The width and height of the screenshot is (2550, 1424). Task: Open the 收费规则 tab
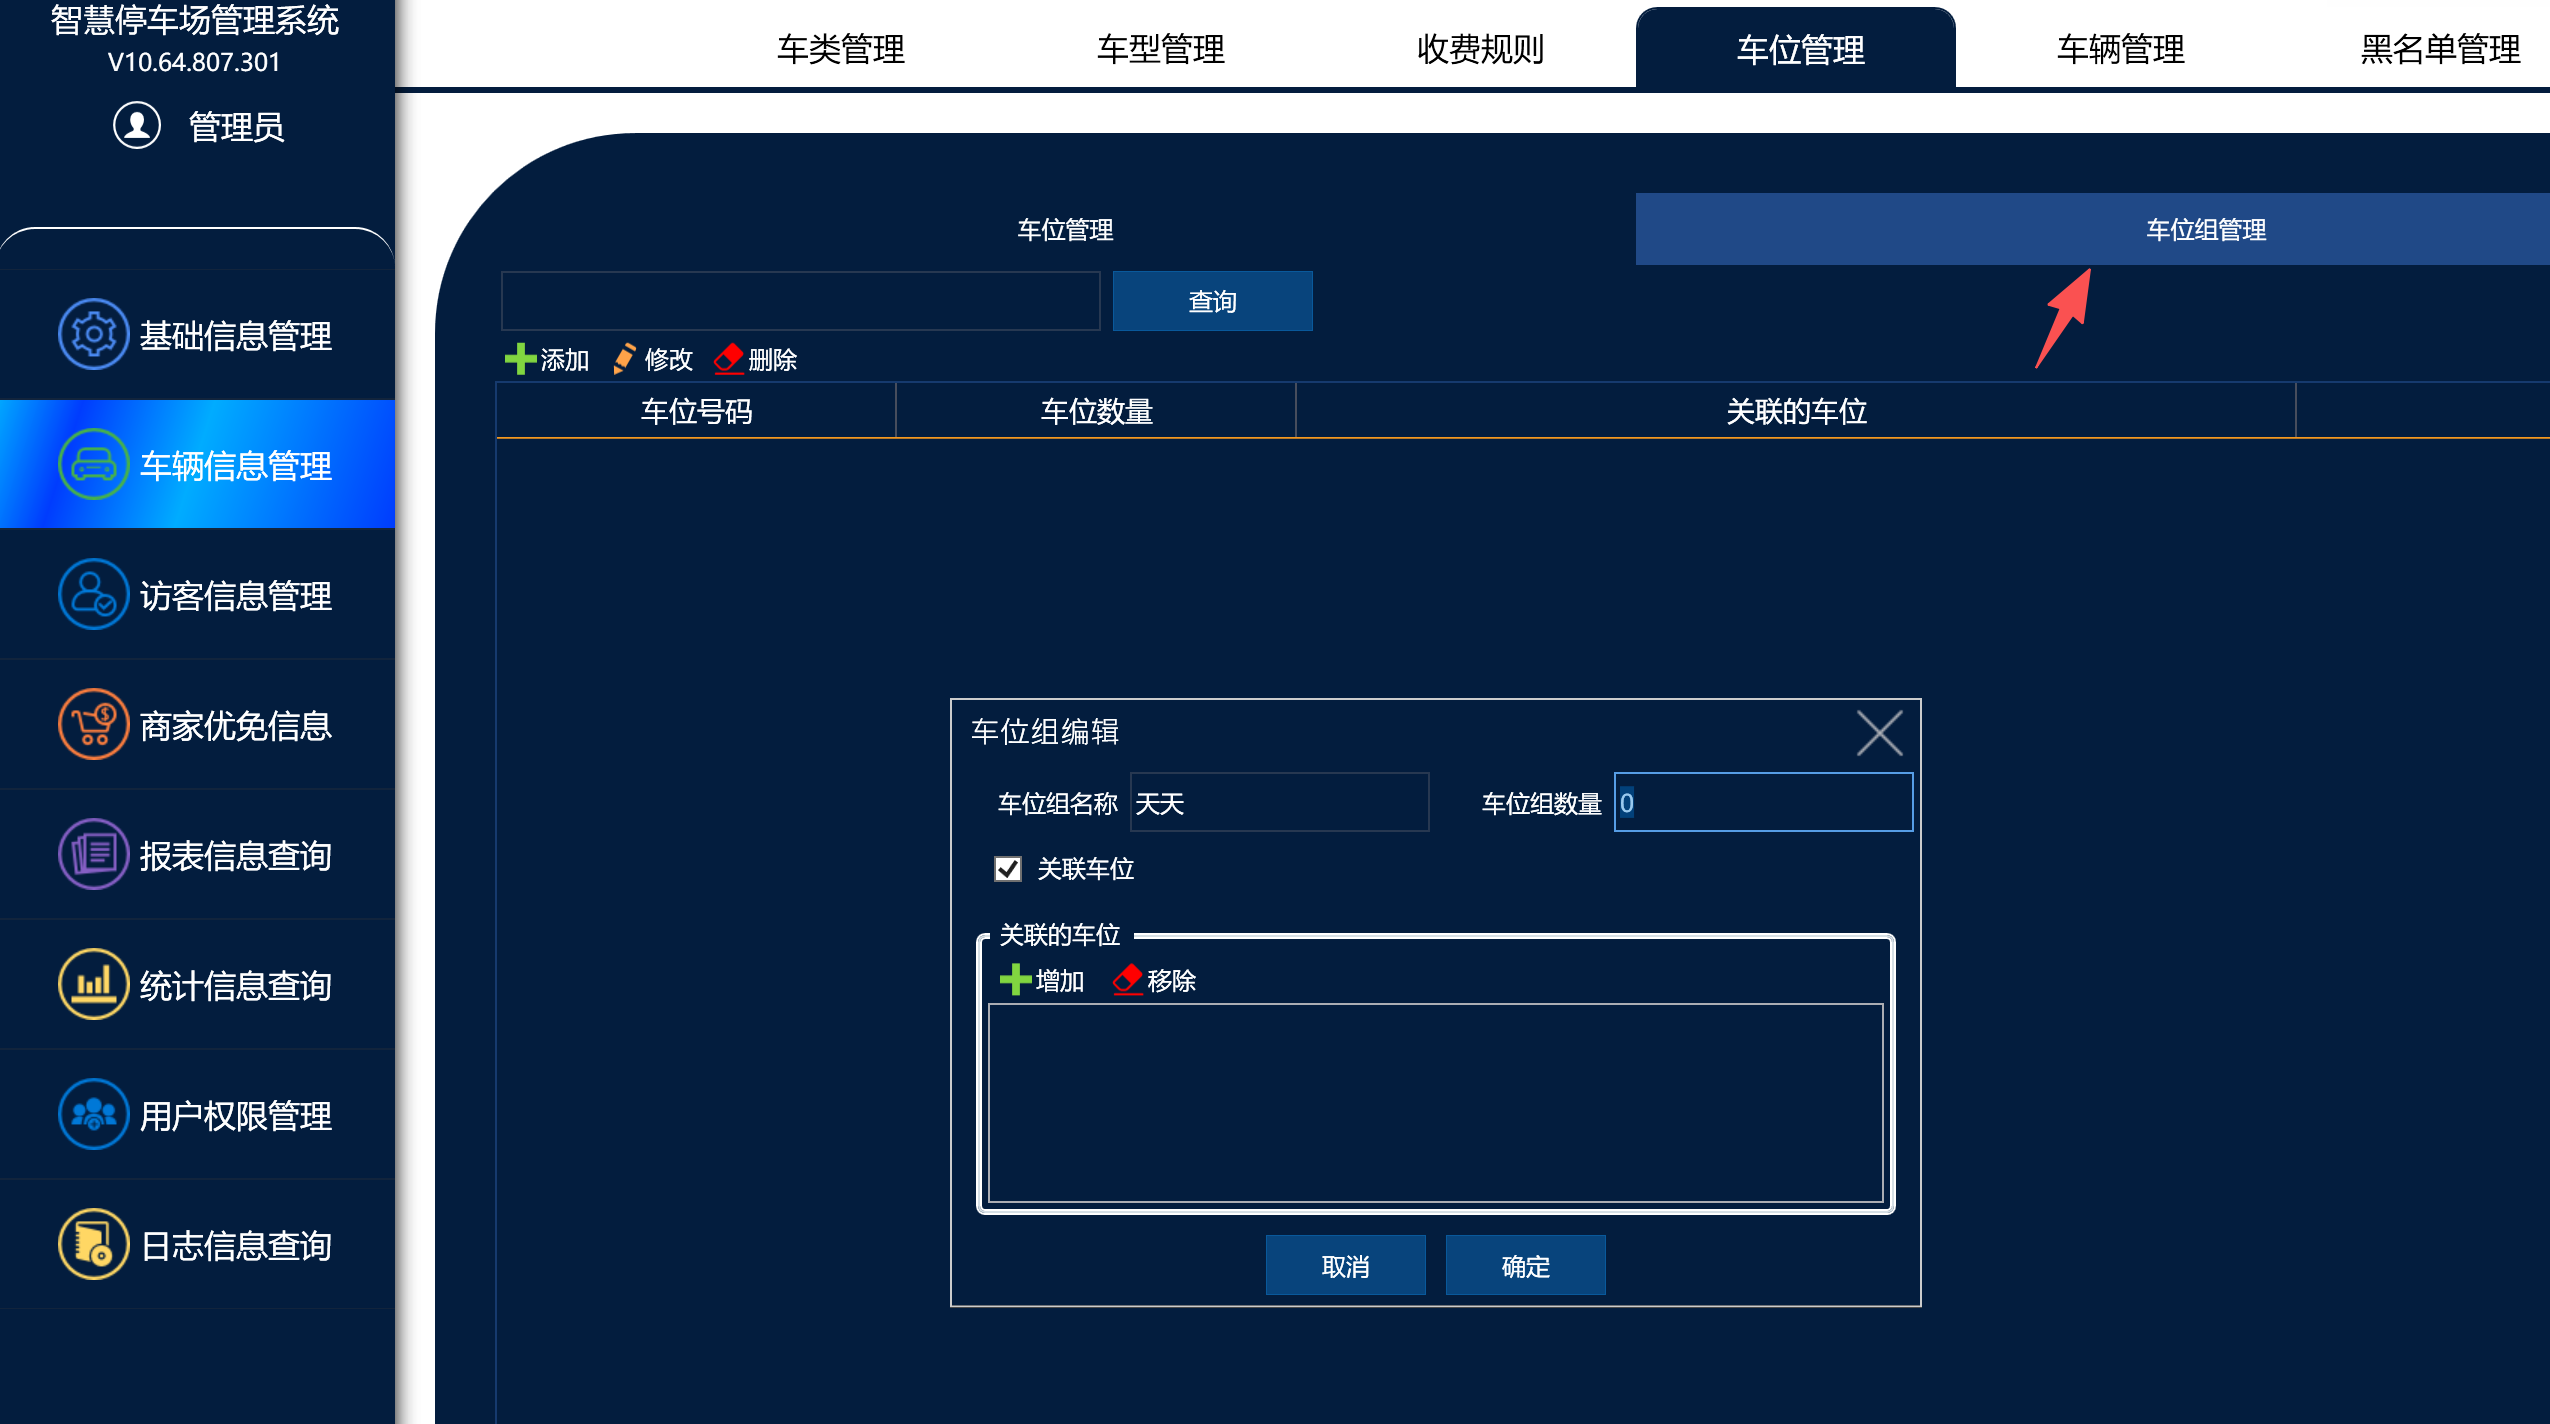1480,49
